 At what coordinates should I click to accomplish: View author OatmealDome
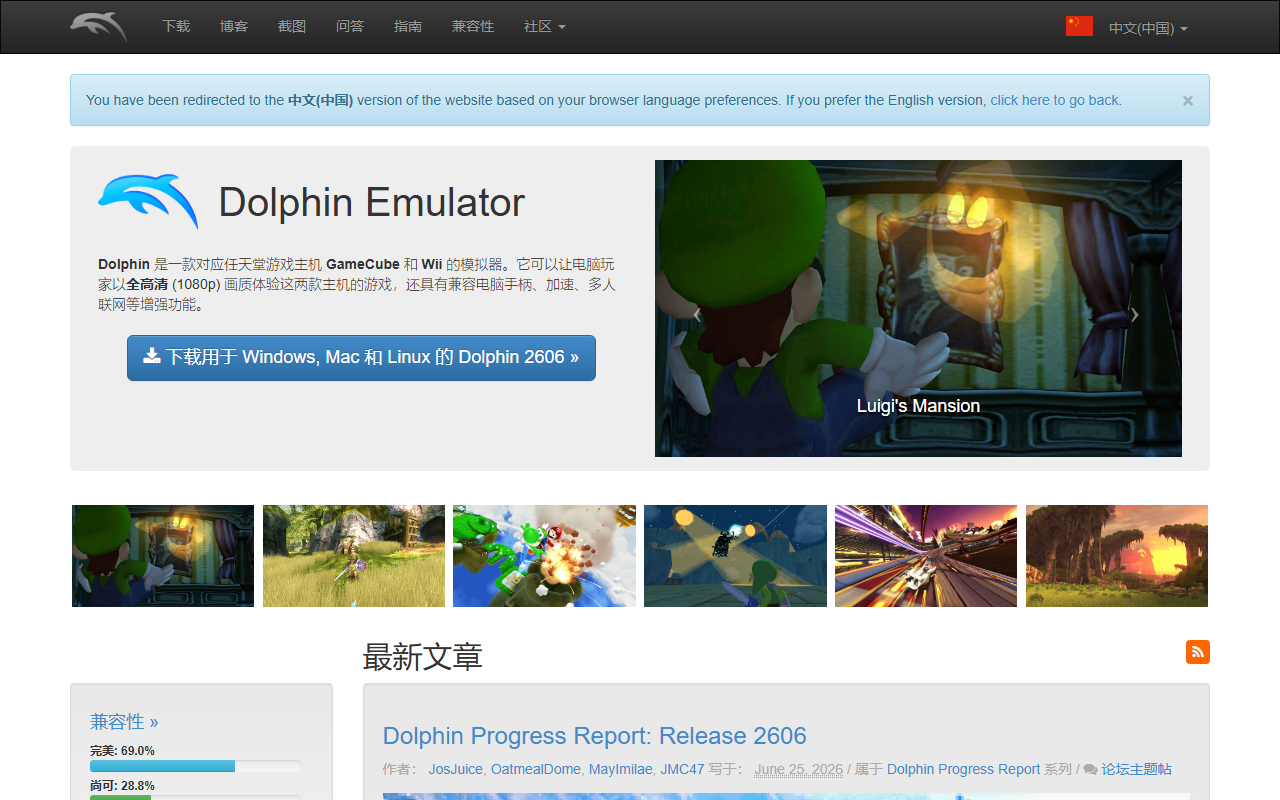[536, 769]
